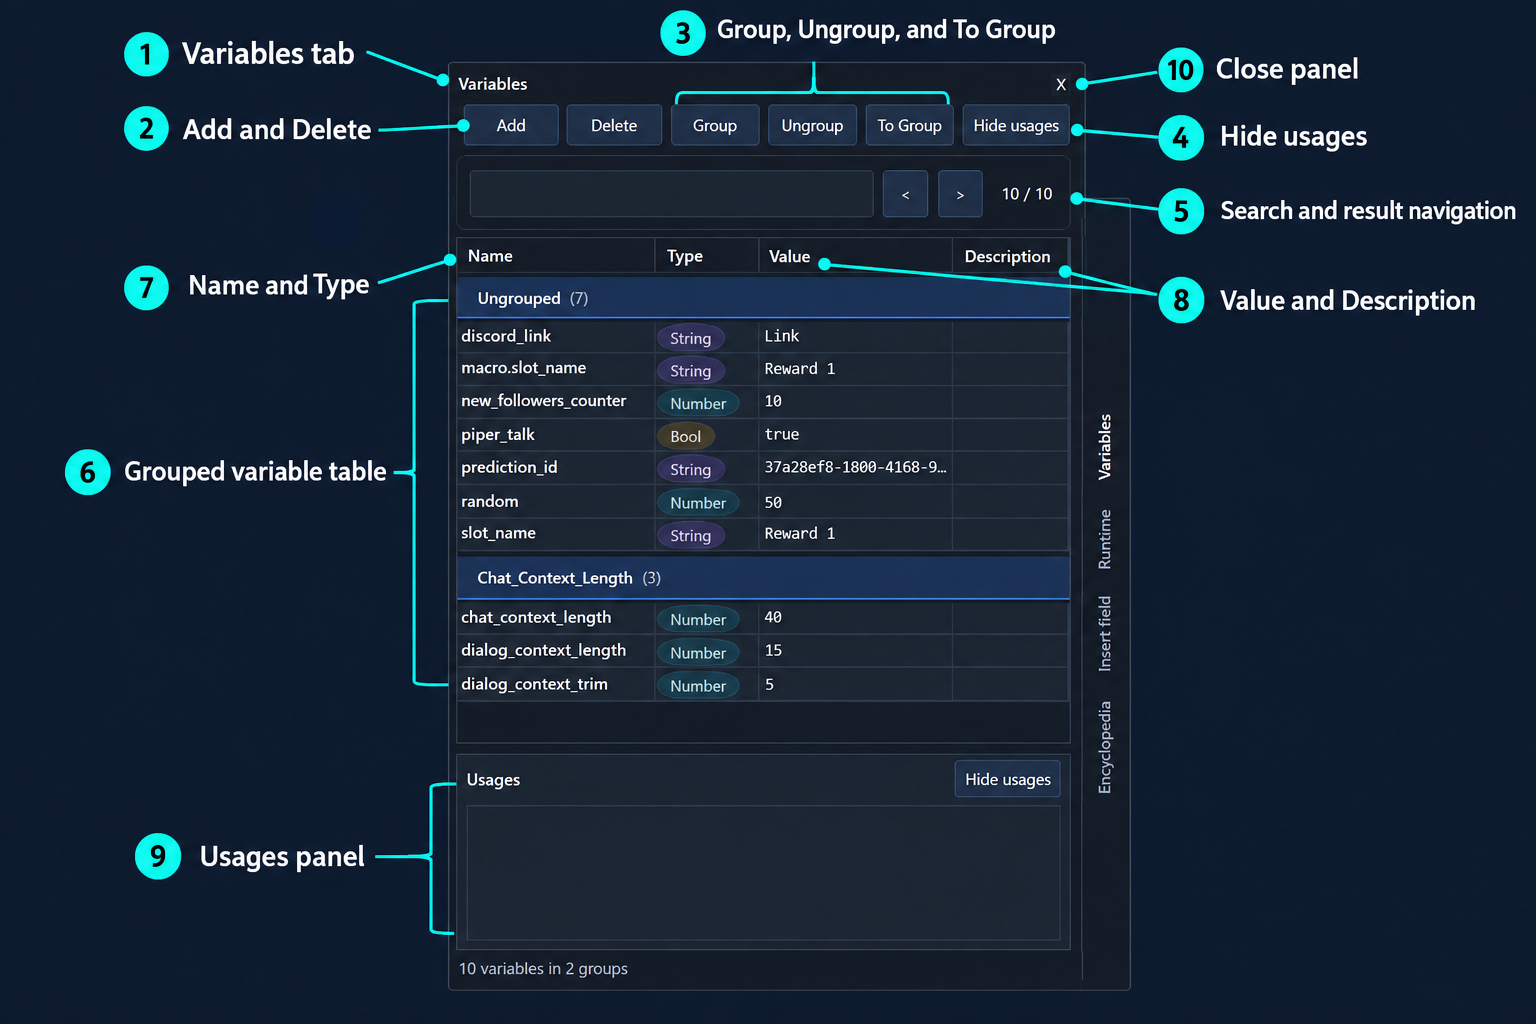Click the Ungroup button
The image size is (1536, 1024).
(x=812, y=125)
